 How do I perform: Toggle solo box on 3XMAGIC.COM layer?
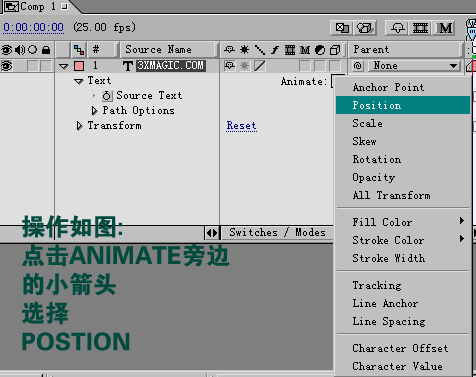32,66
